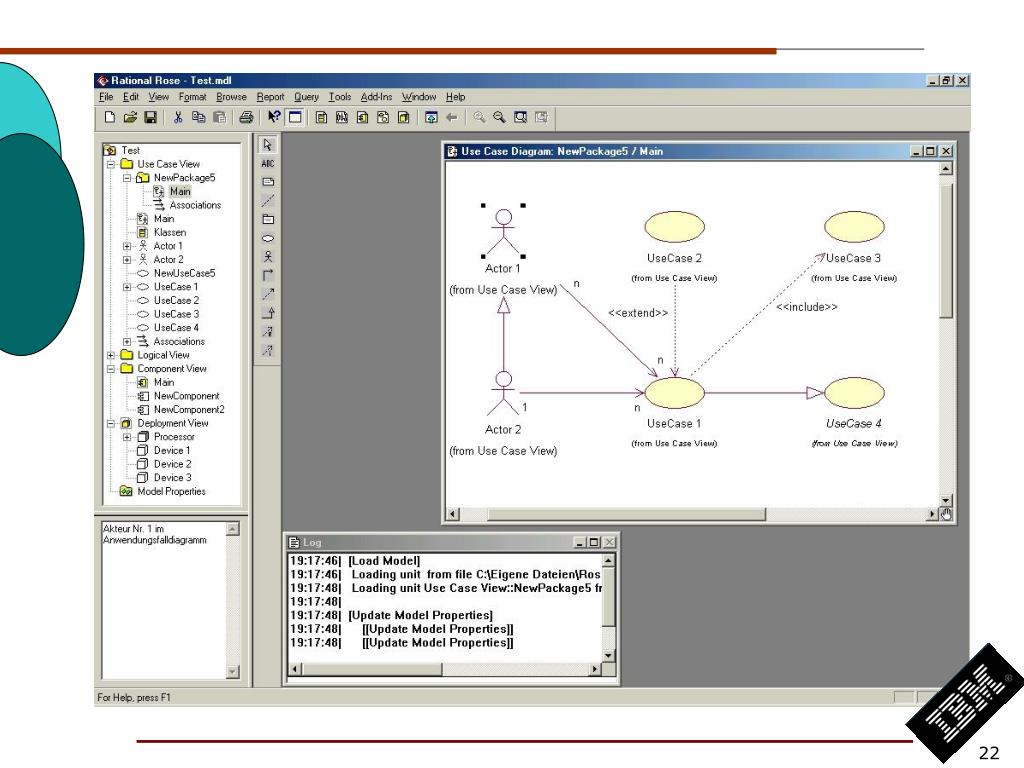Click the Fit In Window icon
The width and height of the screenshot is (1024, 768).
pos(520,117)
